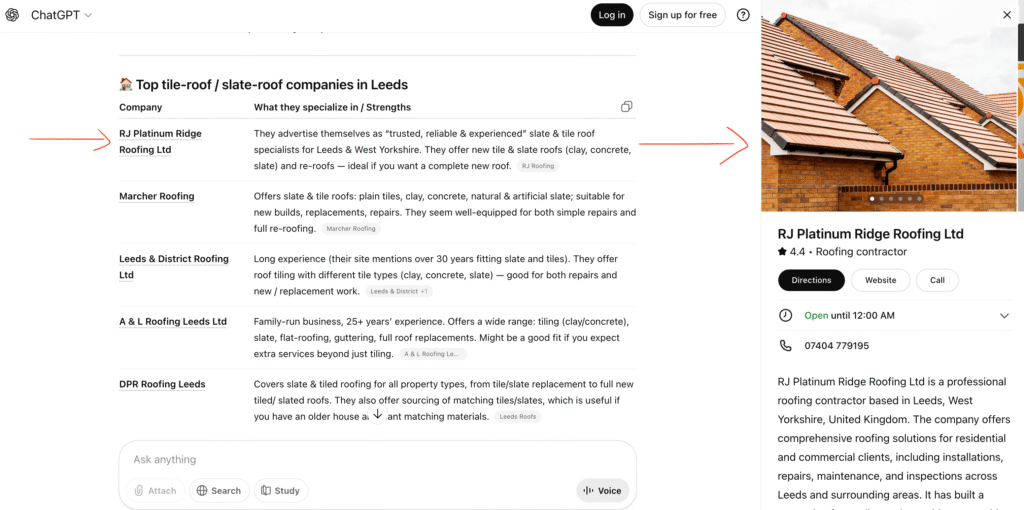This screenshot has width=1024, height=510.
Task: Toggle Study mode in the composer
Action: pos(280,491)
